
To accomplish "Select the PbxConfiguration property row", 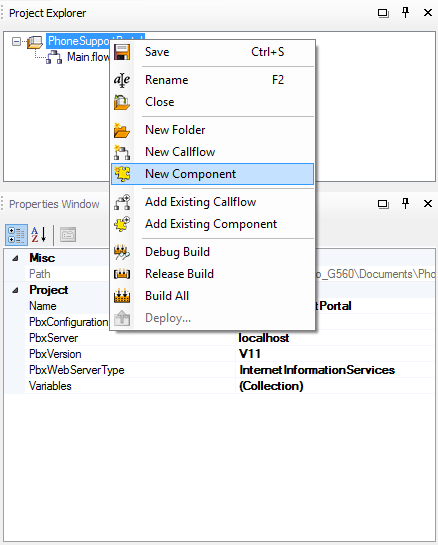I will tap(68, 322).
